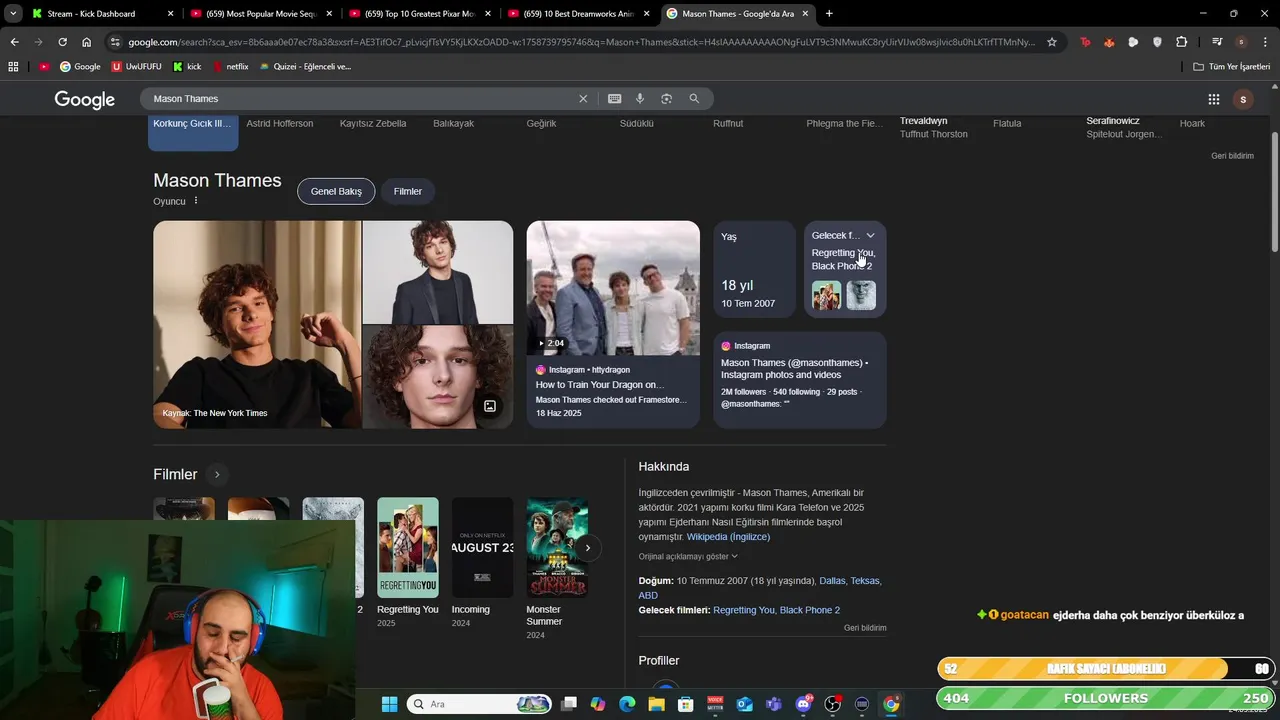The width and height of the screenshot is (1280, 720).
Task: Open the UwUFUFU bookmark
Action: coord(137,66)
